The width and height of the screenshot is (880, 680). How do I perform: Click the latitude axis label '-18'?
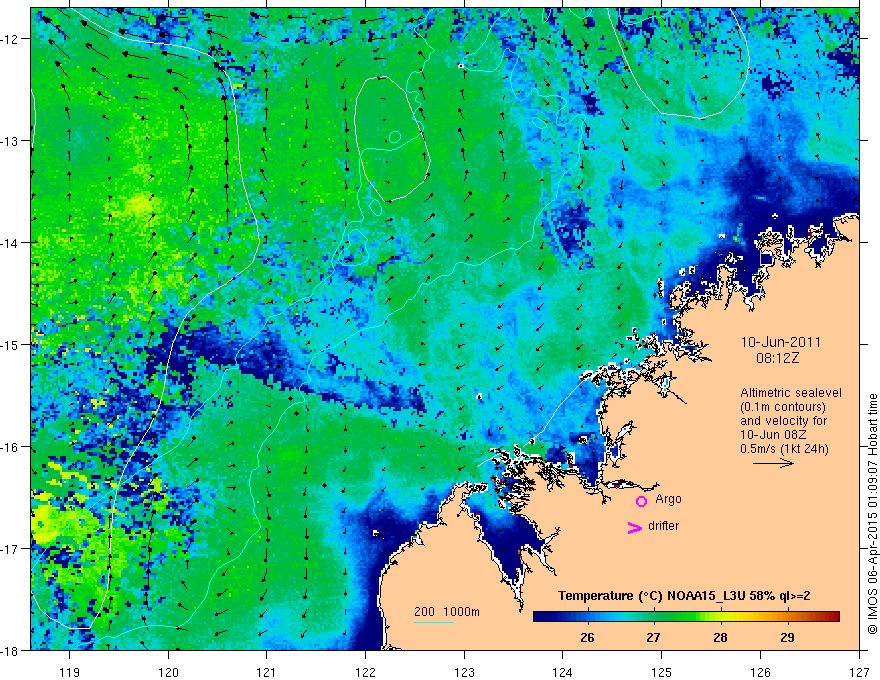click(11, 650)
